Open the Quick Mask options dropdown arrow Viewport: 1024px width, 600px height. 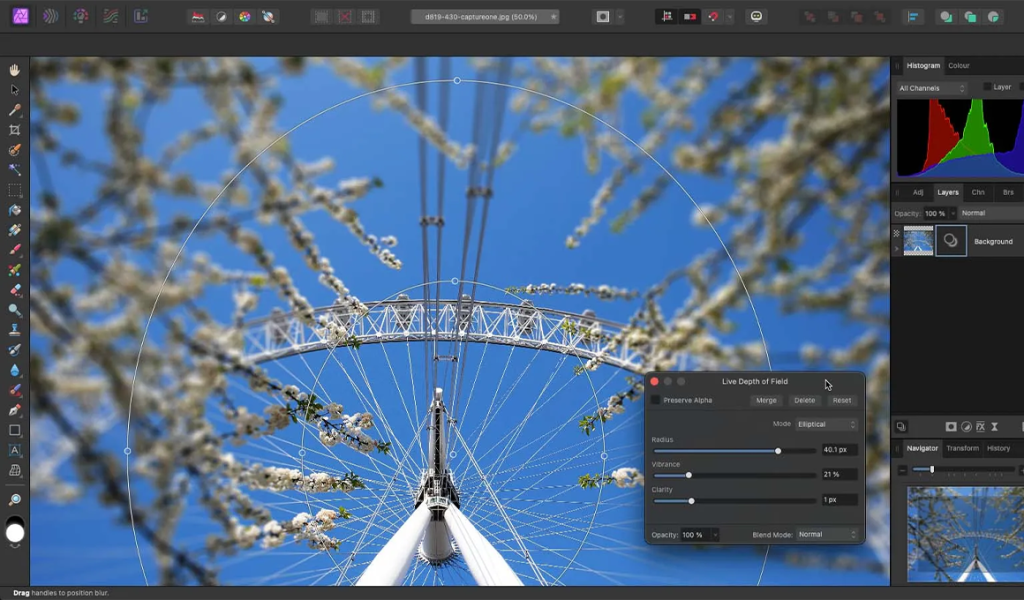pyautogui.click(x=620, y=17)
